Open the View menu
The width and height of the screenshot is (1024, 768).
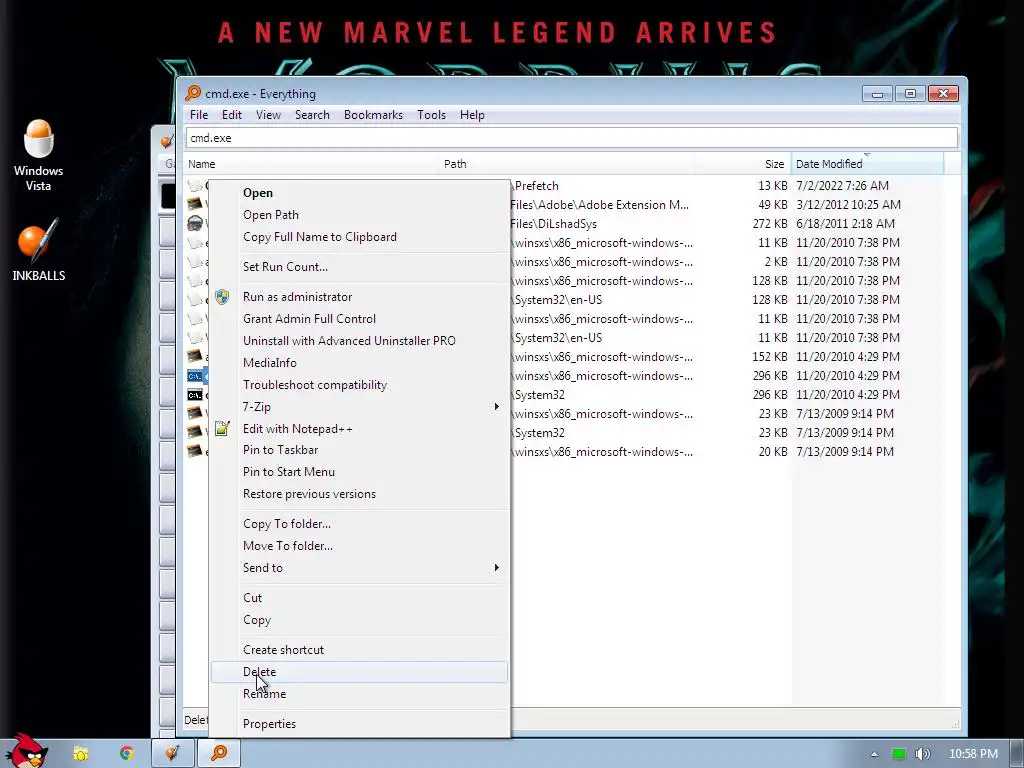tap(268, 115)
